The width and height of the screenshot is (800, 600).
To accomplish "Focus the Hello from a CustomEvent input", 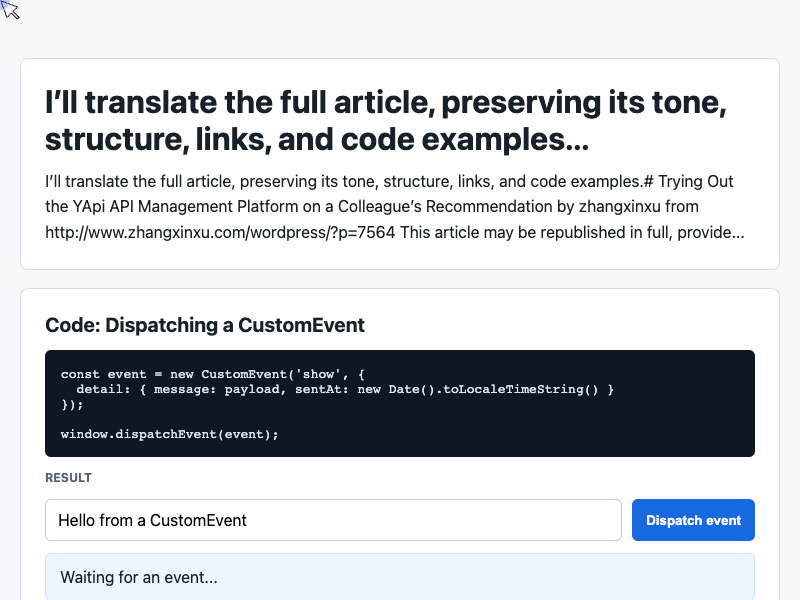I will click(x=333, y=520).
